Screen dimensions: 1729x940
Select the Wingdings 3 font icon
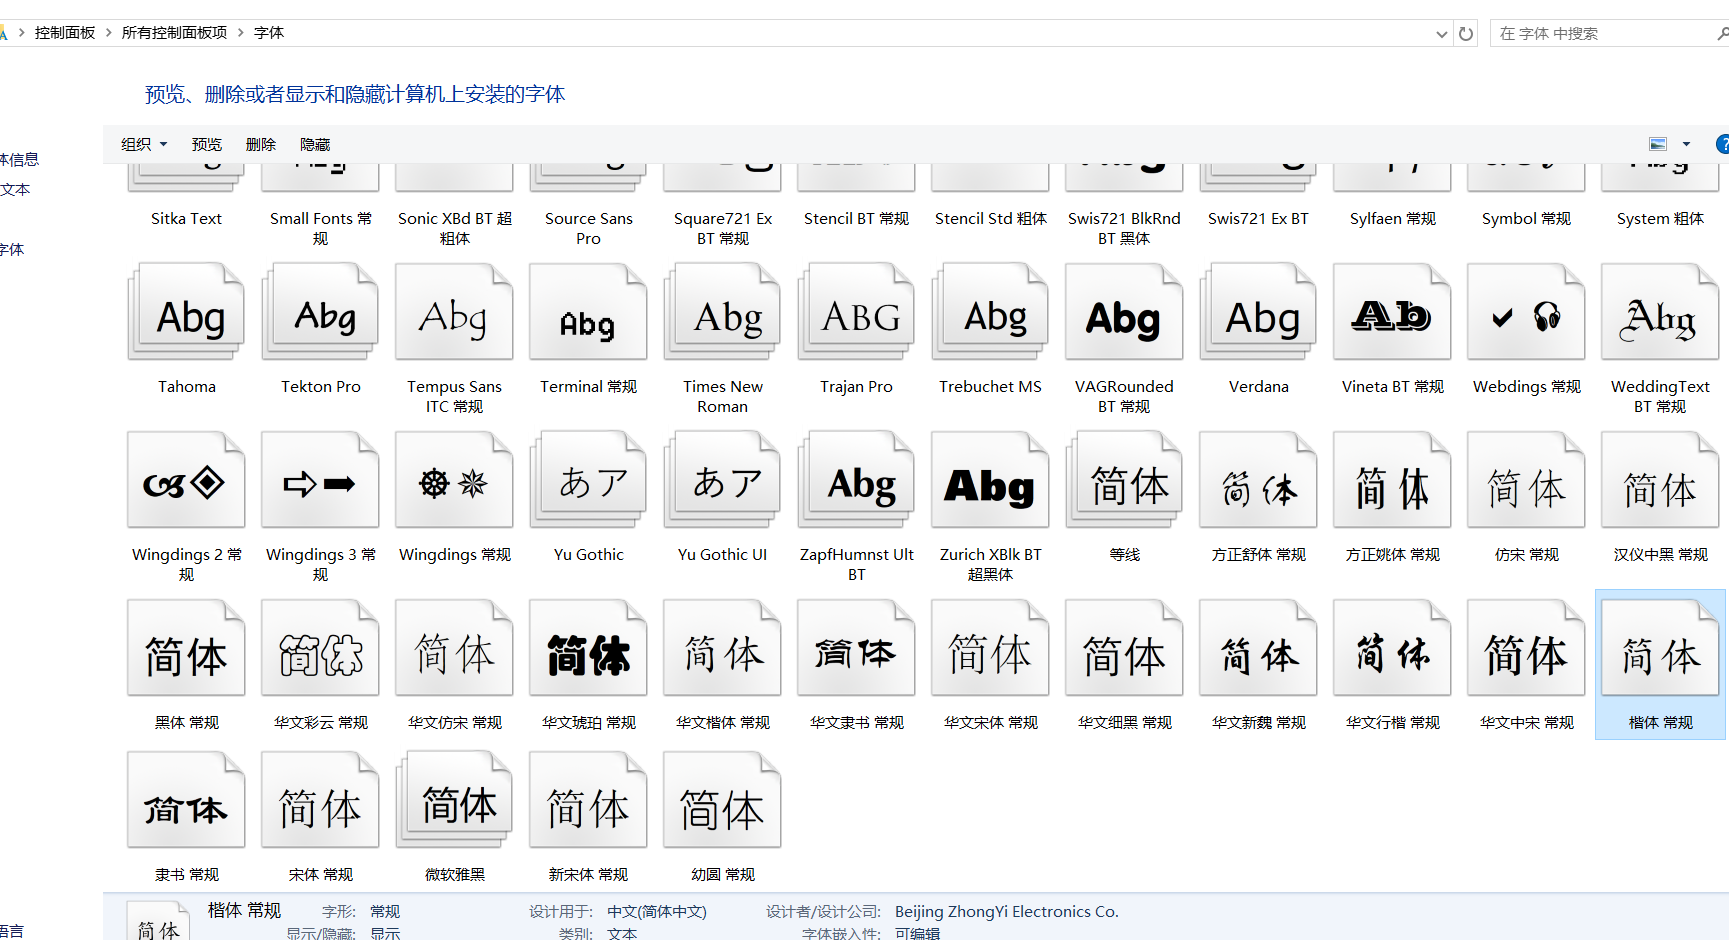click(320, 480)
